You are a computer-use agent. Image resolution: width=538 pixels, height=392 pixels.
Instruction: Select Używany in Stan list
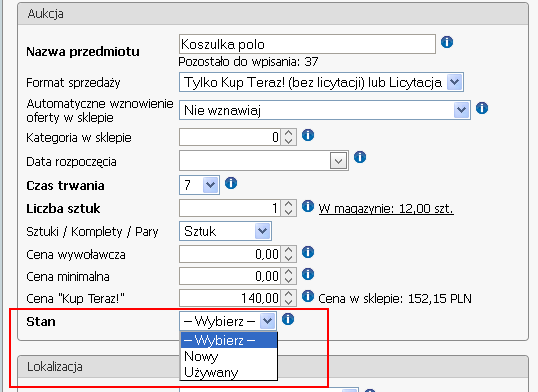[x=229, y=372]
